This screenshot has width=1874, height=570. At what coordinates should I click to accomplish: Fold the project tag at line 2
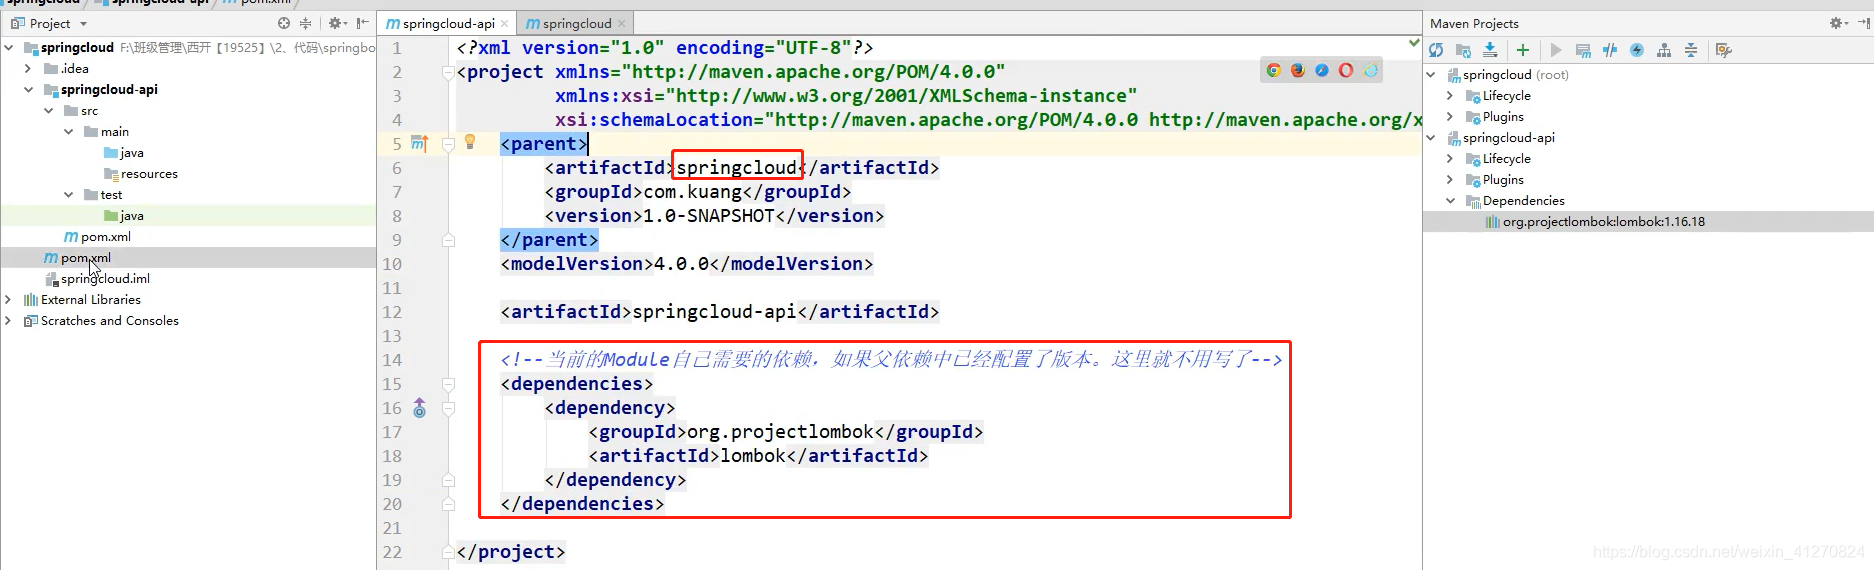pyautogui.click(x=448, y=72)
